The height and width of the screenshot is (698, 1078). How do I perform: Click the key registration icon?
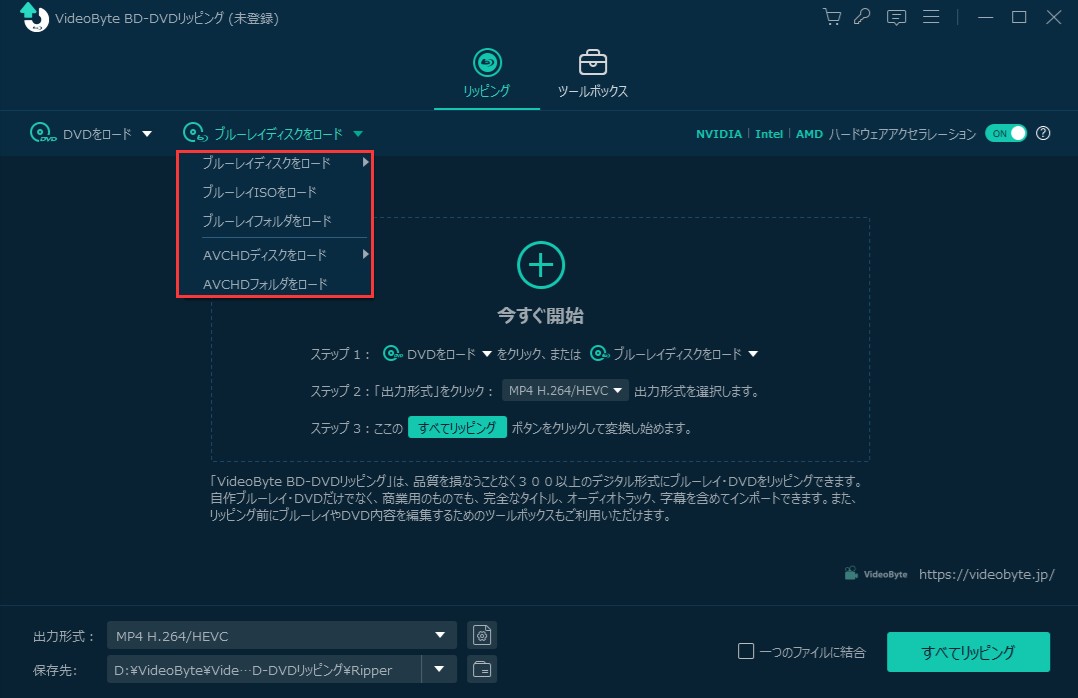(862, 17)
